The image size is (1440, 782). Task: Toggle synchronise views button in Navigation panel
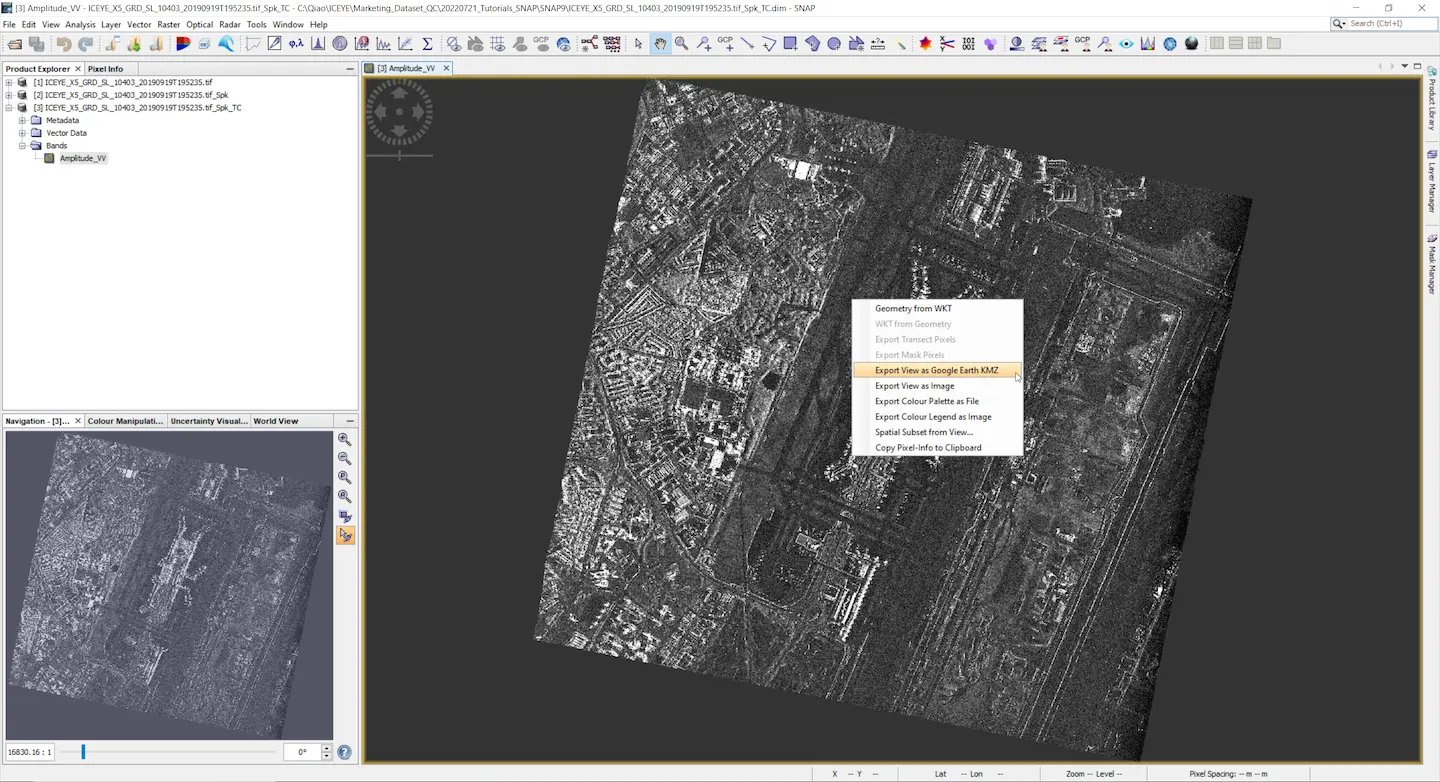pos(345,516)
